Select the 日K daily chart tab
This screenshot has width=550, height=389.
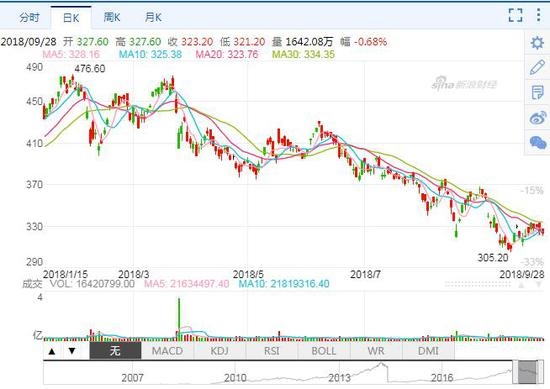point(71,18)
